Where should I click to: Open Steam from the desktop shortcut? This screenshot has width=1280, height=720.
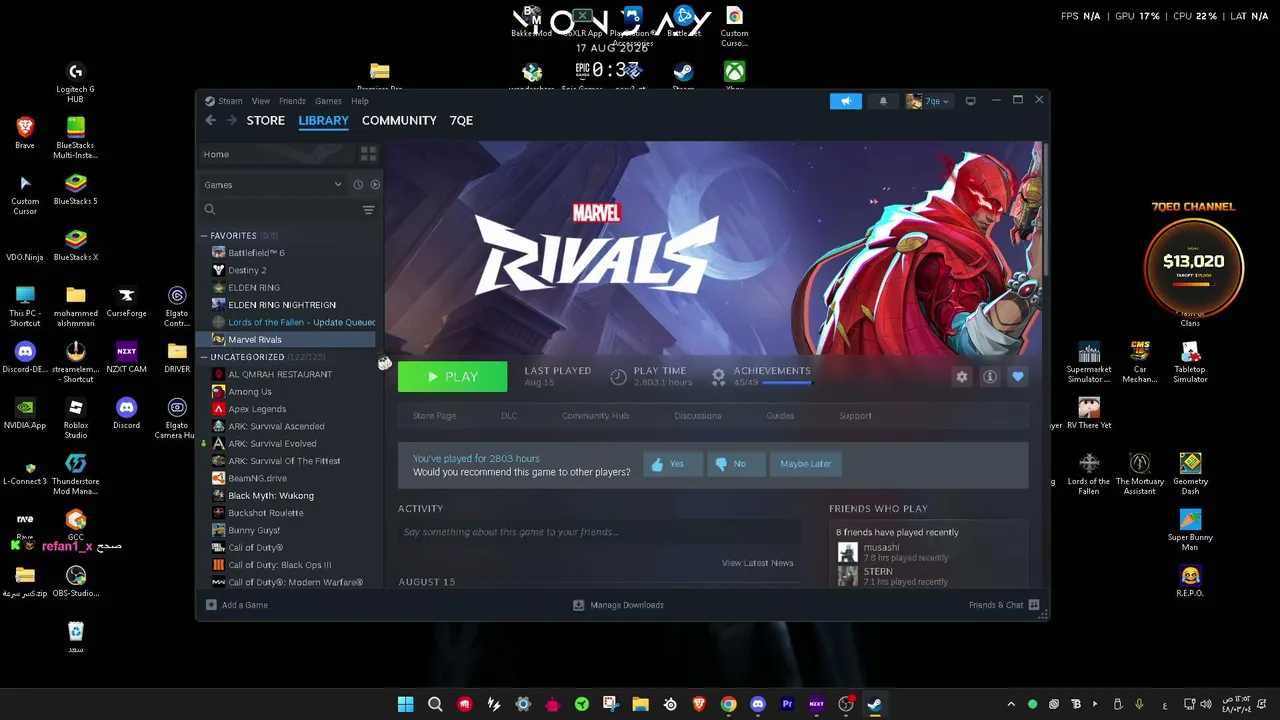click(x=683, y=77)
